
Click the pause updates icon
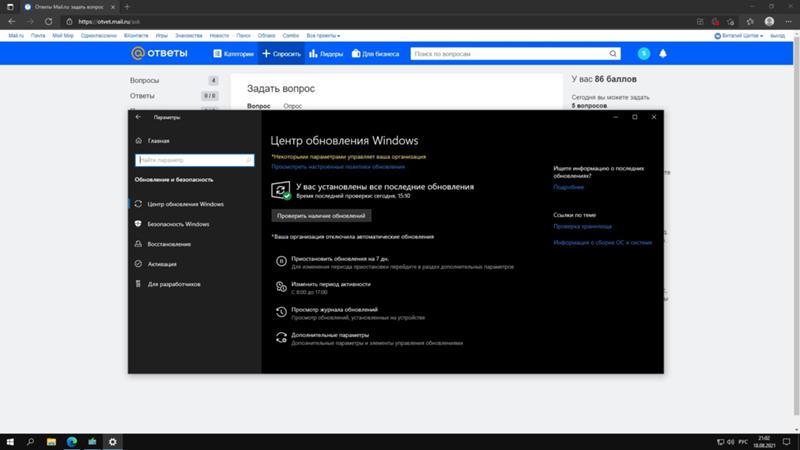point(281,261)
